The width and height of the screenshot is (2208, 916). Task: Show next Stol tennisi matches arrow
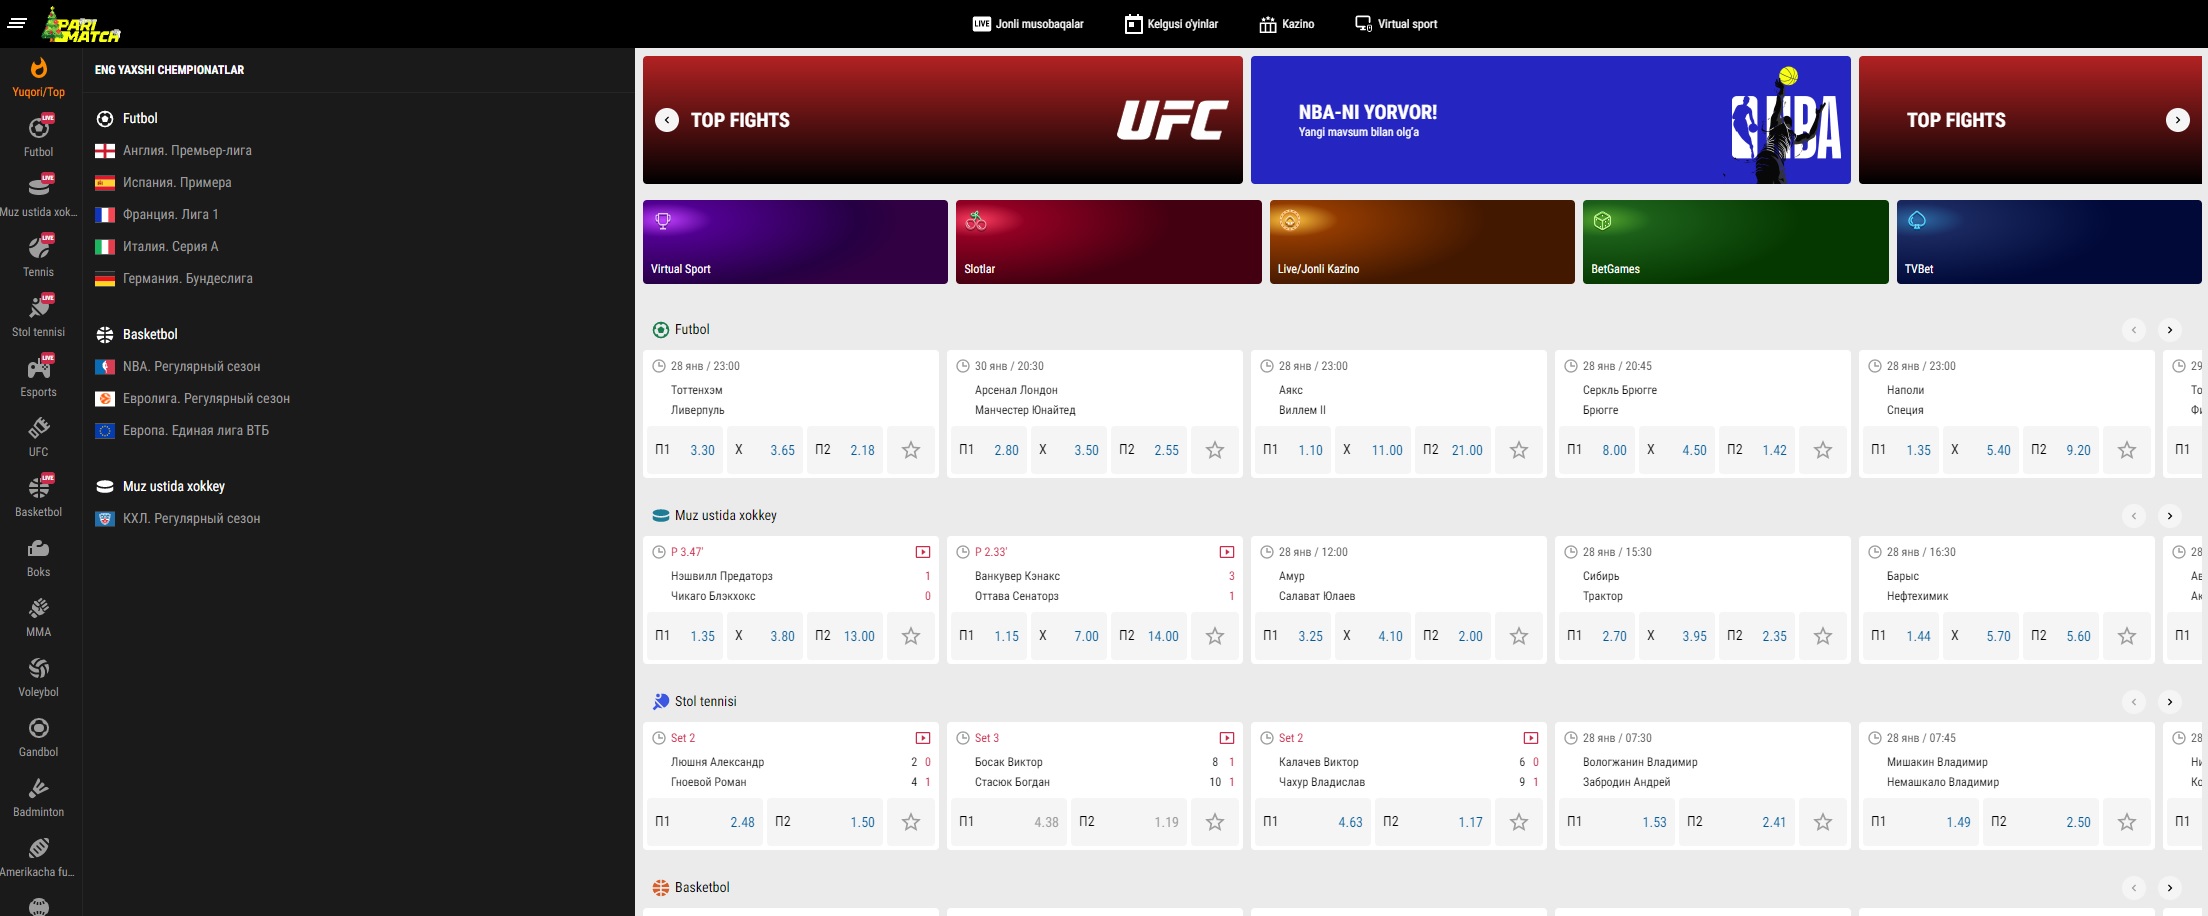pyautogui.click(x=2170, y=702)
